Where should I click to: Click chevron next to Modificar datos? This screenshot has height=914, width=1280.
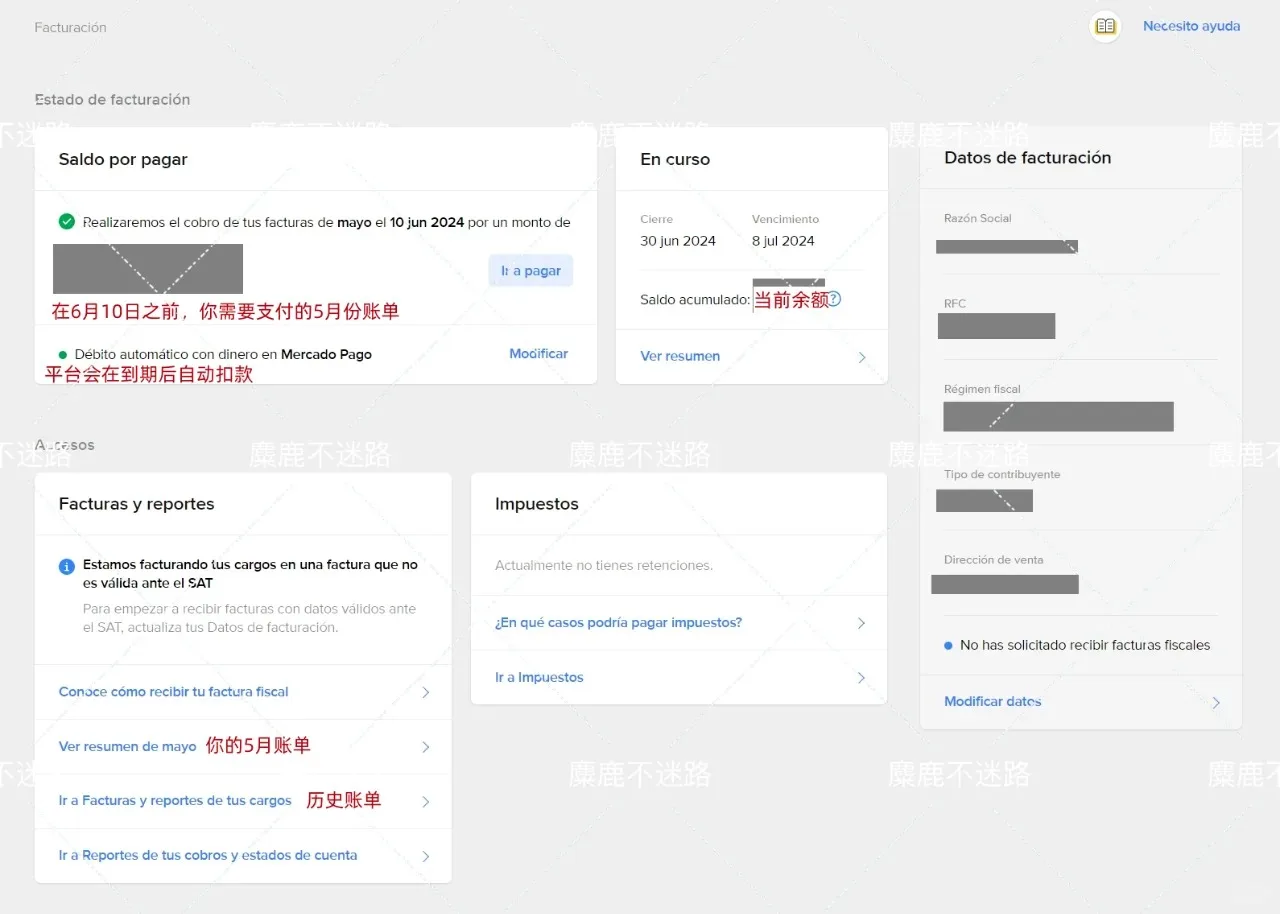click(x=1216, y=703)
